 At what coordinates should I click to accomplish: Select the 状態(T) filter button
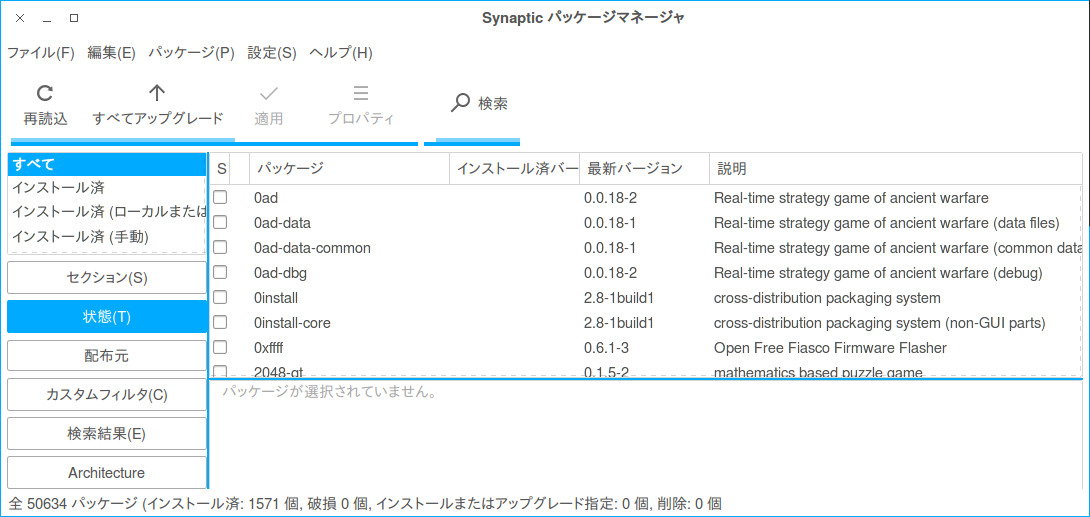tap(107, 317)
